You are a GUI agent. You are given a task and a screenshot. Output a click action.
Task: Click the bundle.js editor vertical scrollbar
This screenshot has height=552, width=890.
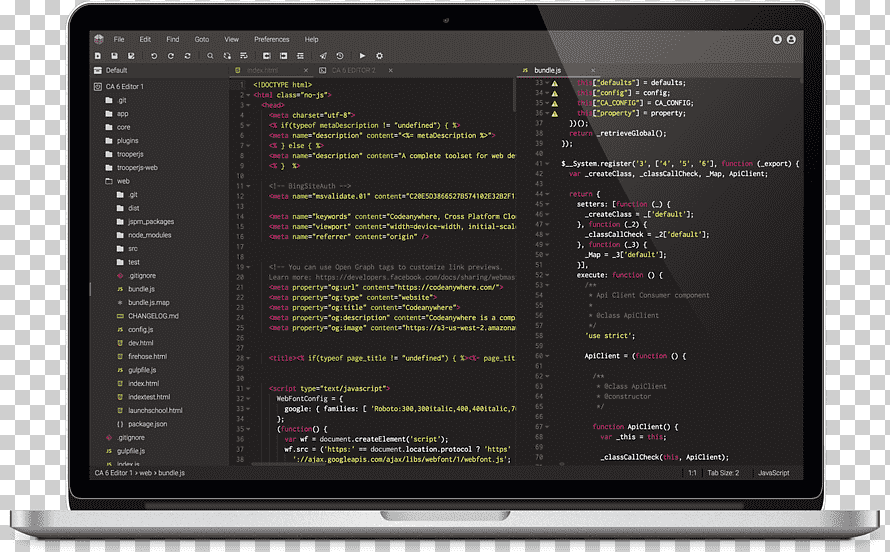[801, 81]
